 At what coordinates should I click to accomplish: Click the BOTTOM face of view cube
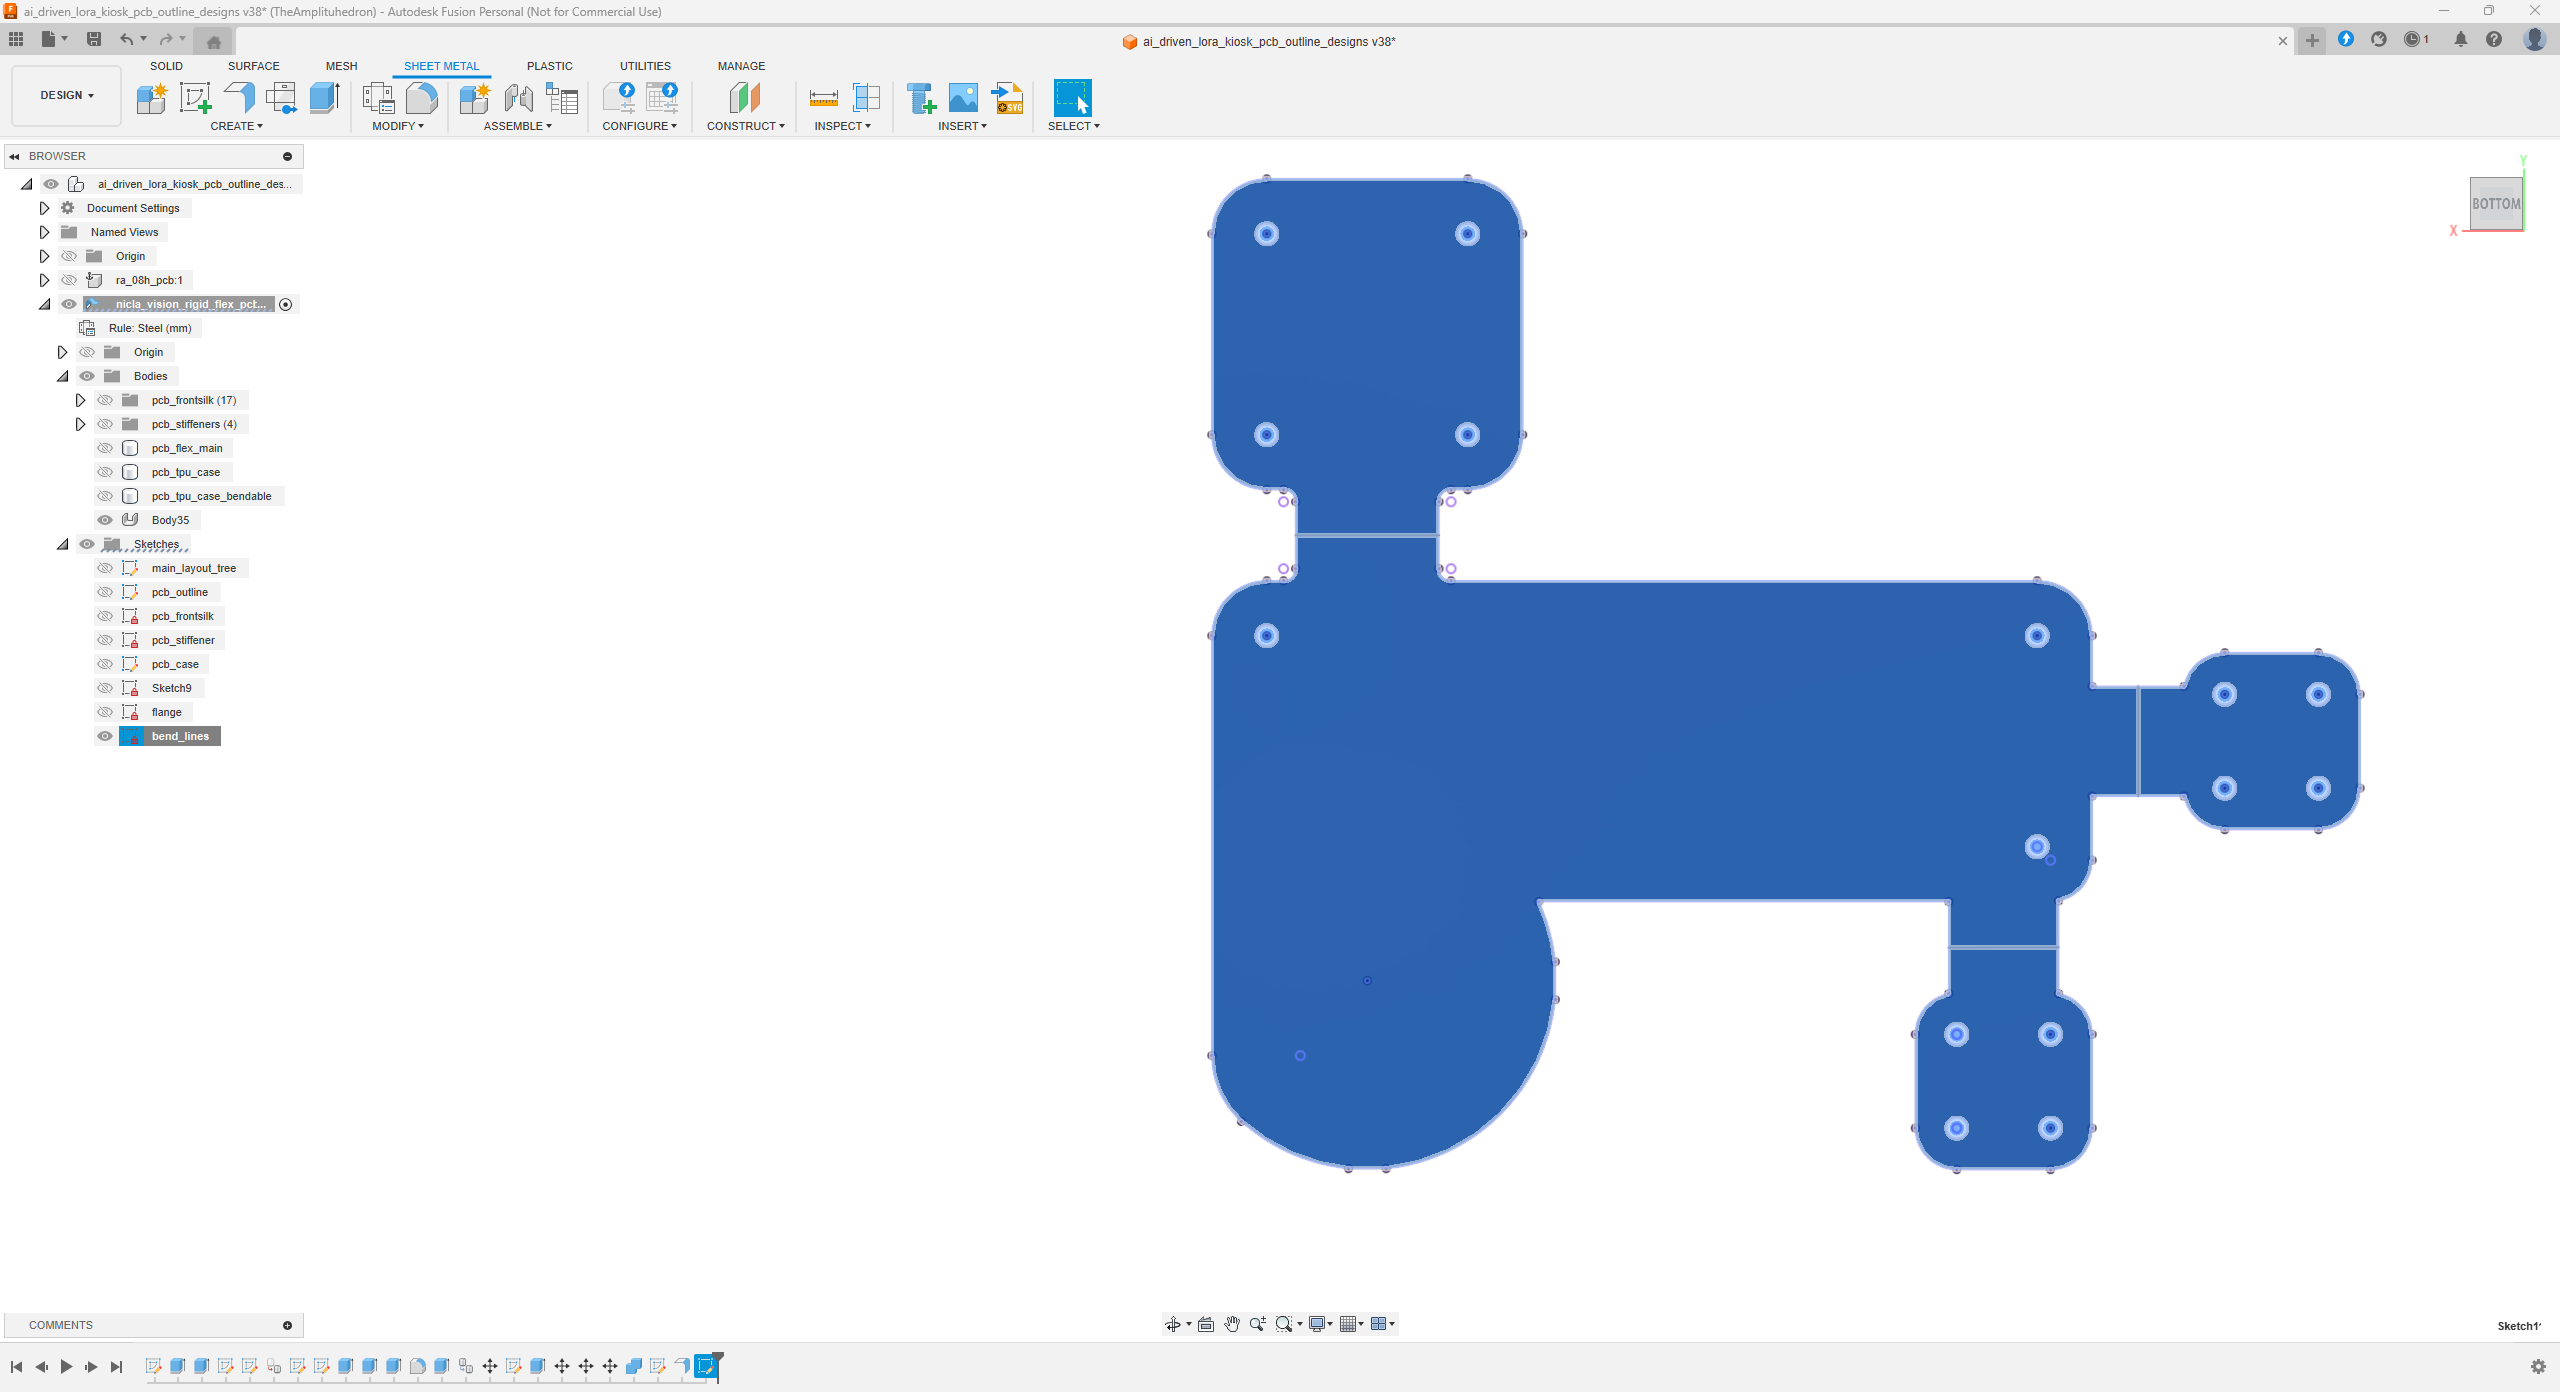2495,204
